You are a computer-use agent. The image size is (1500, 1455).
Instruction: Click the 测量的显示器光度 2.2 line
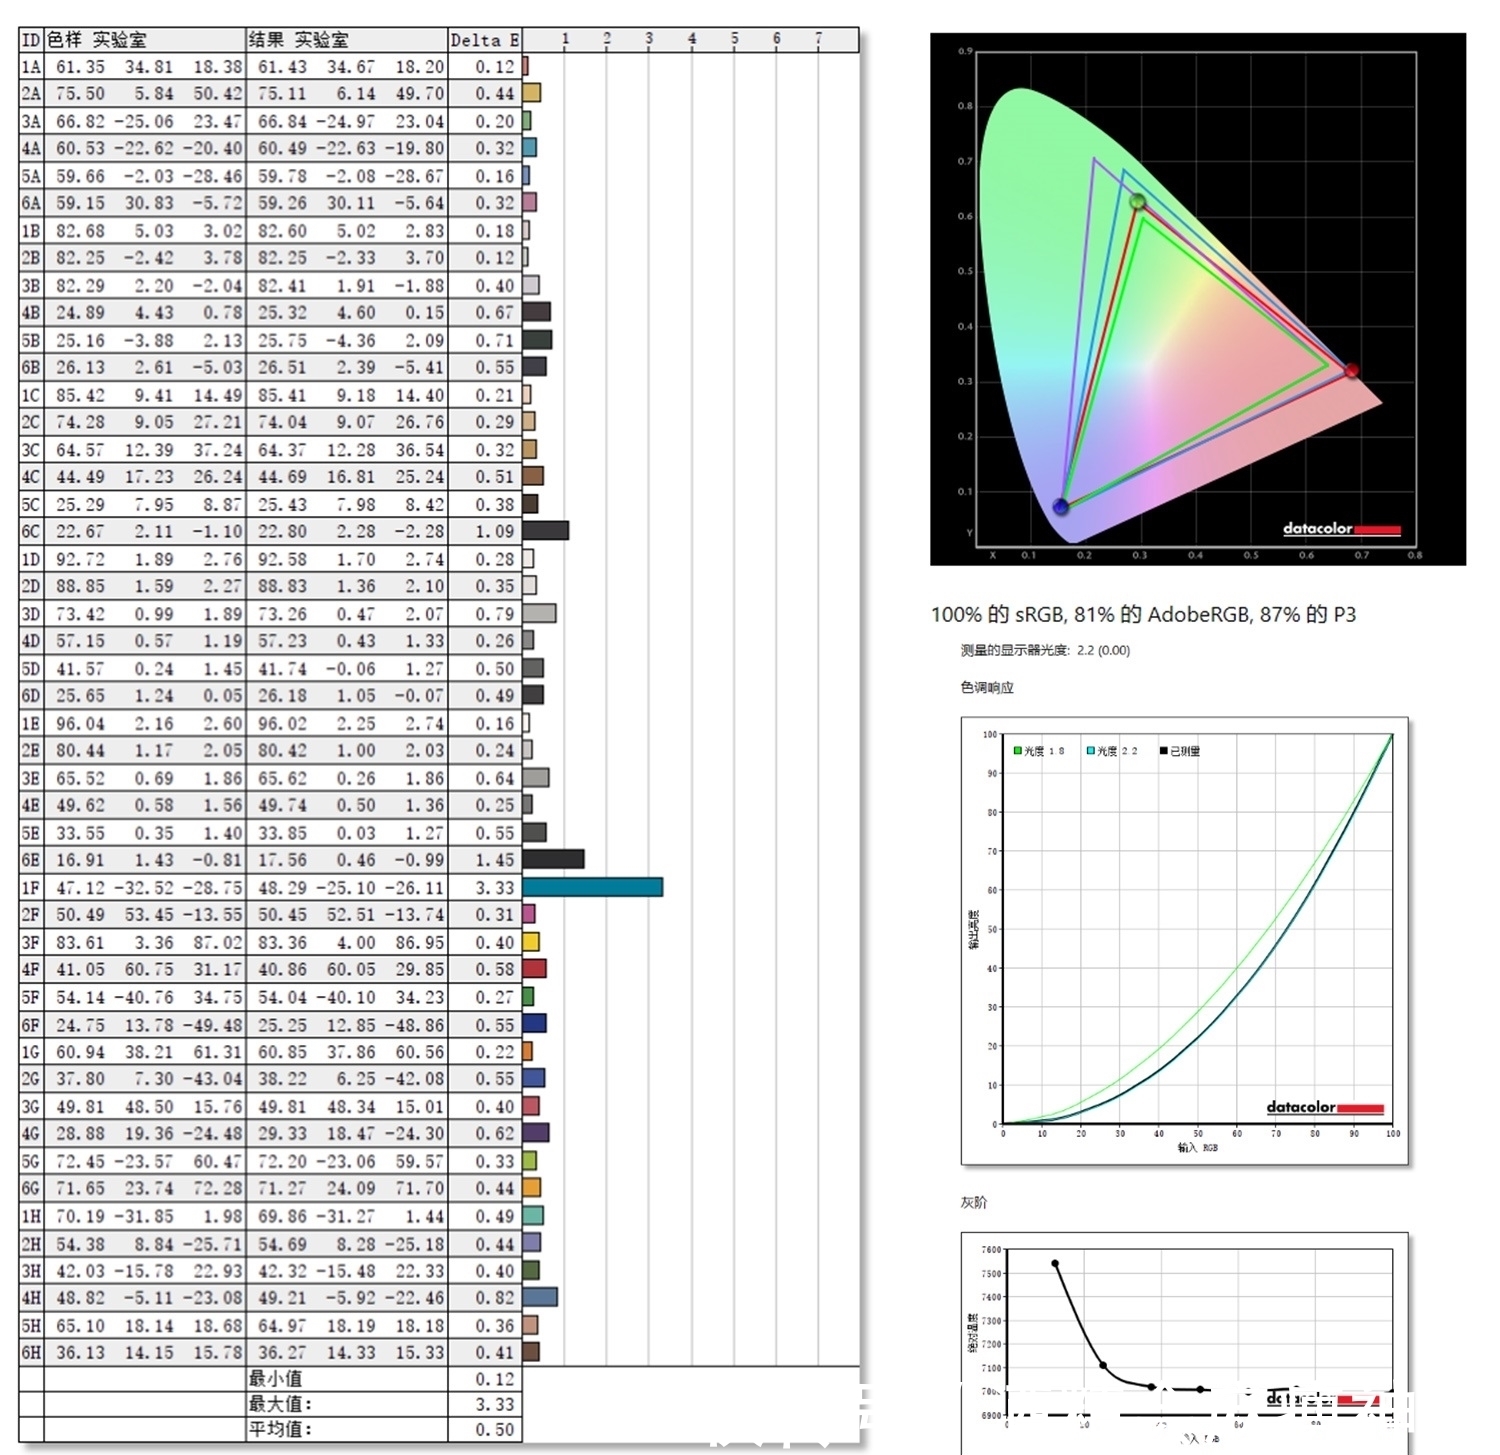point(1045,651)
